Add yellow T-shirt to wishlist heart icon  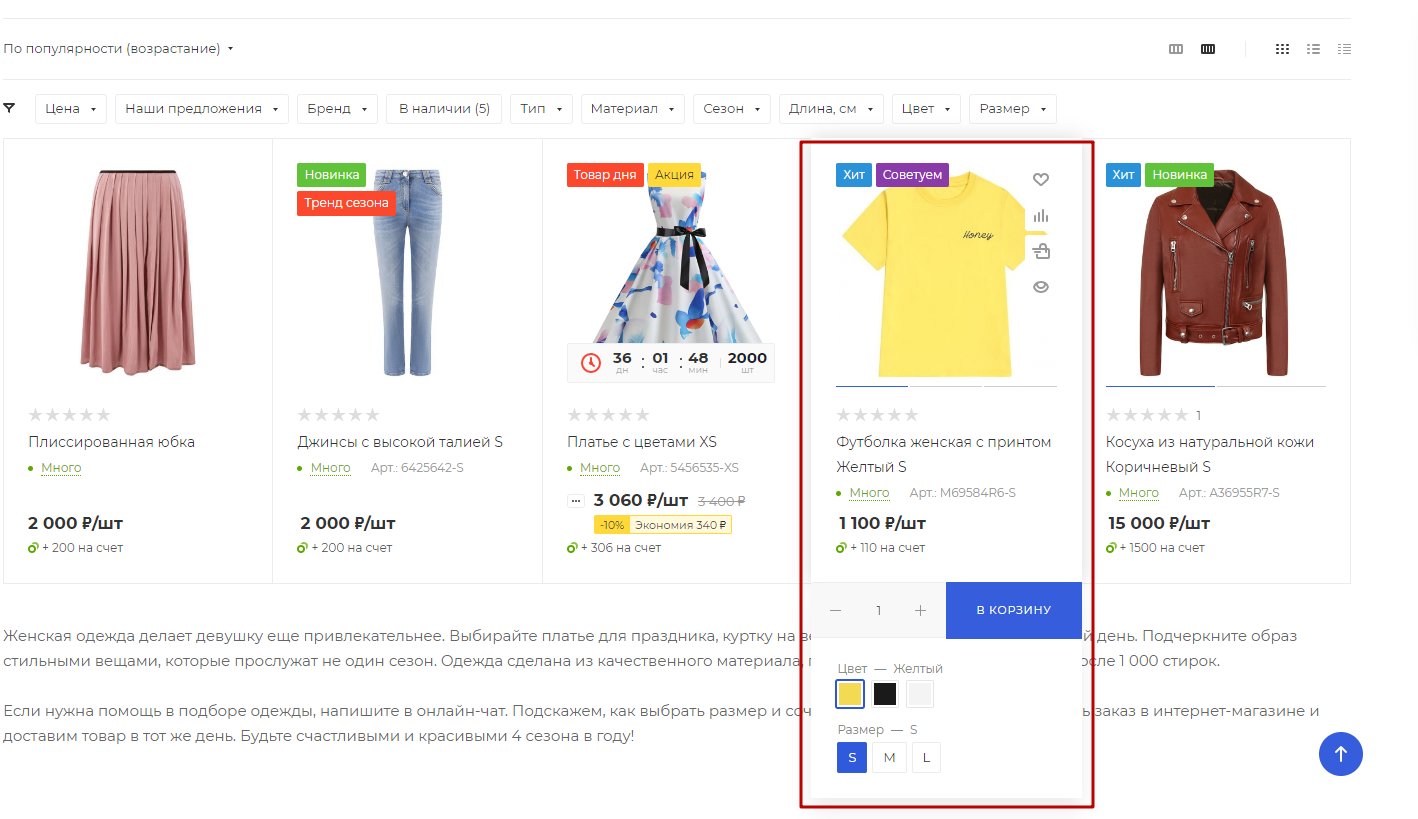tap(1041, 179)
